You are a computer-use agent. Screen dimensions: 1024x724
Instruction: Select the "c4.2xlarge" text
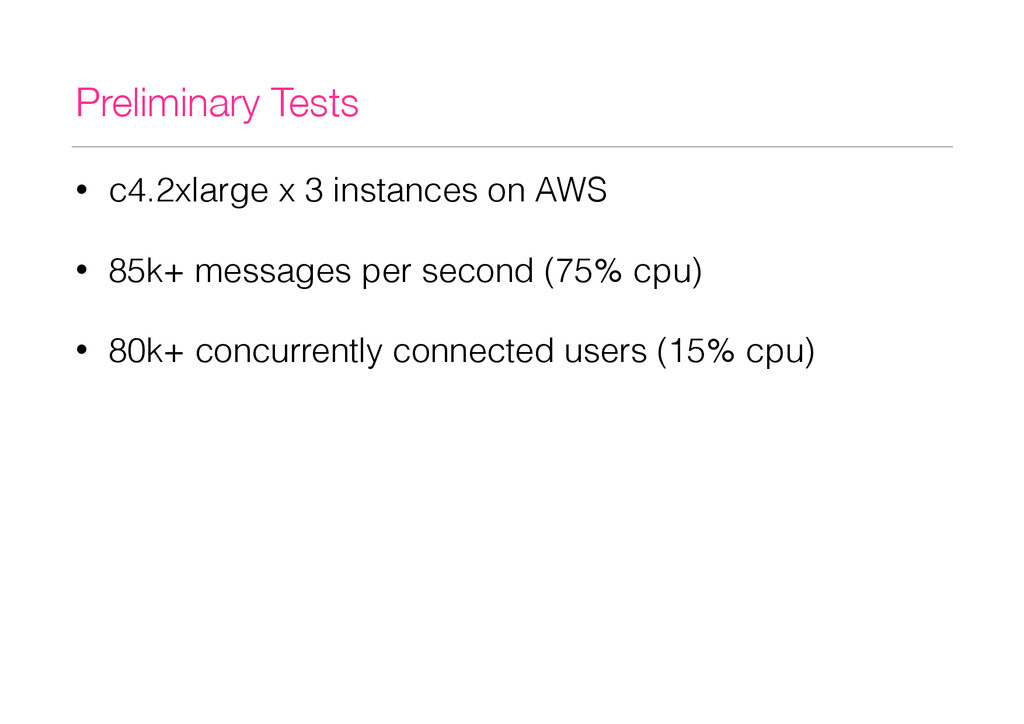tap(189, 192)
